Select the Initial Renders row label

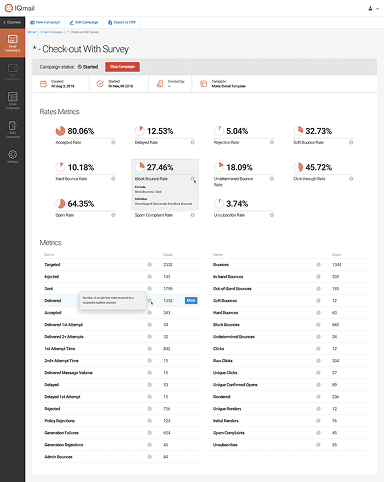(226, 421)
